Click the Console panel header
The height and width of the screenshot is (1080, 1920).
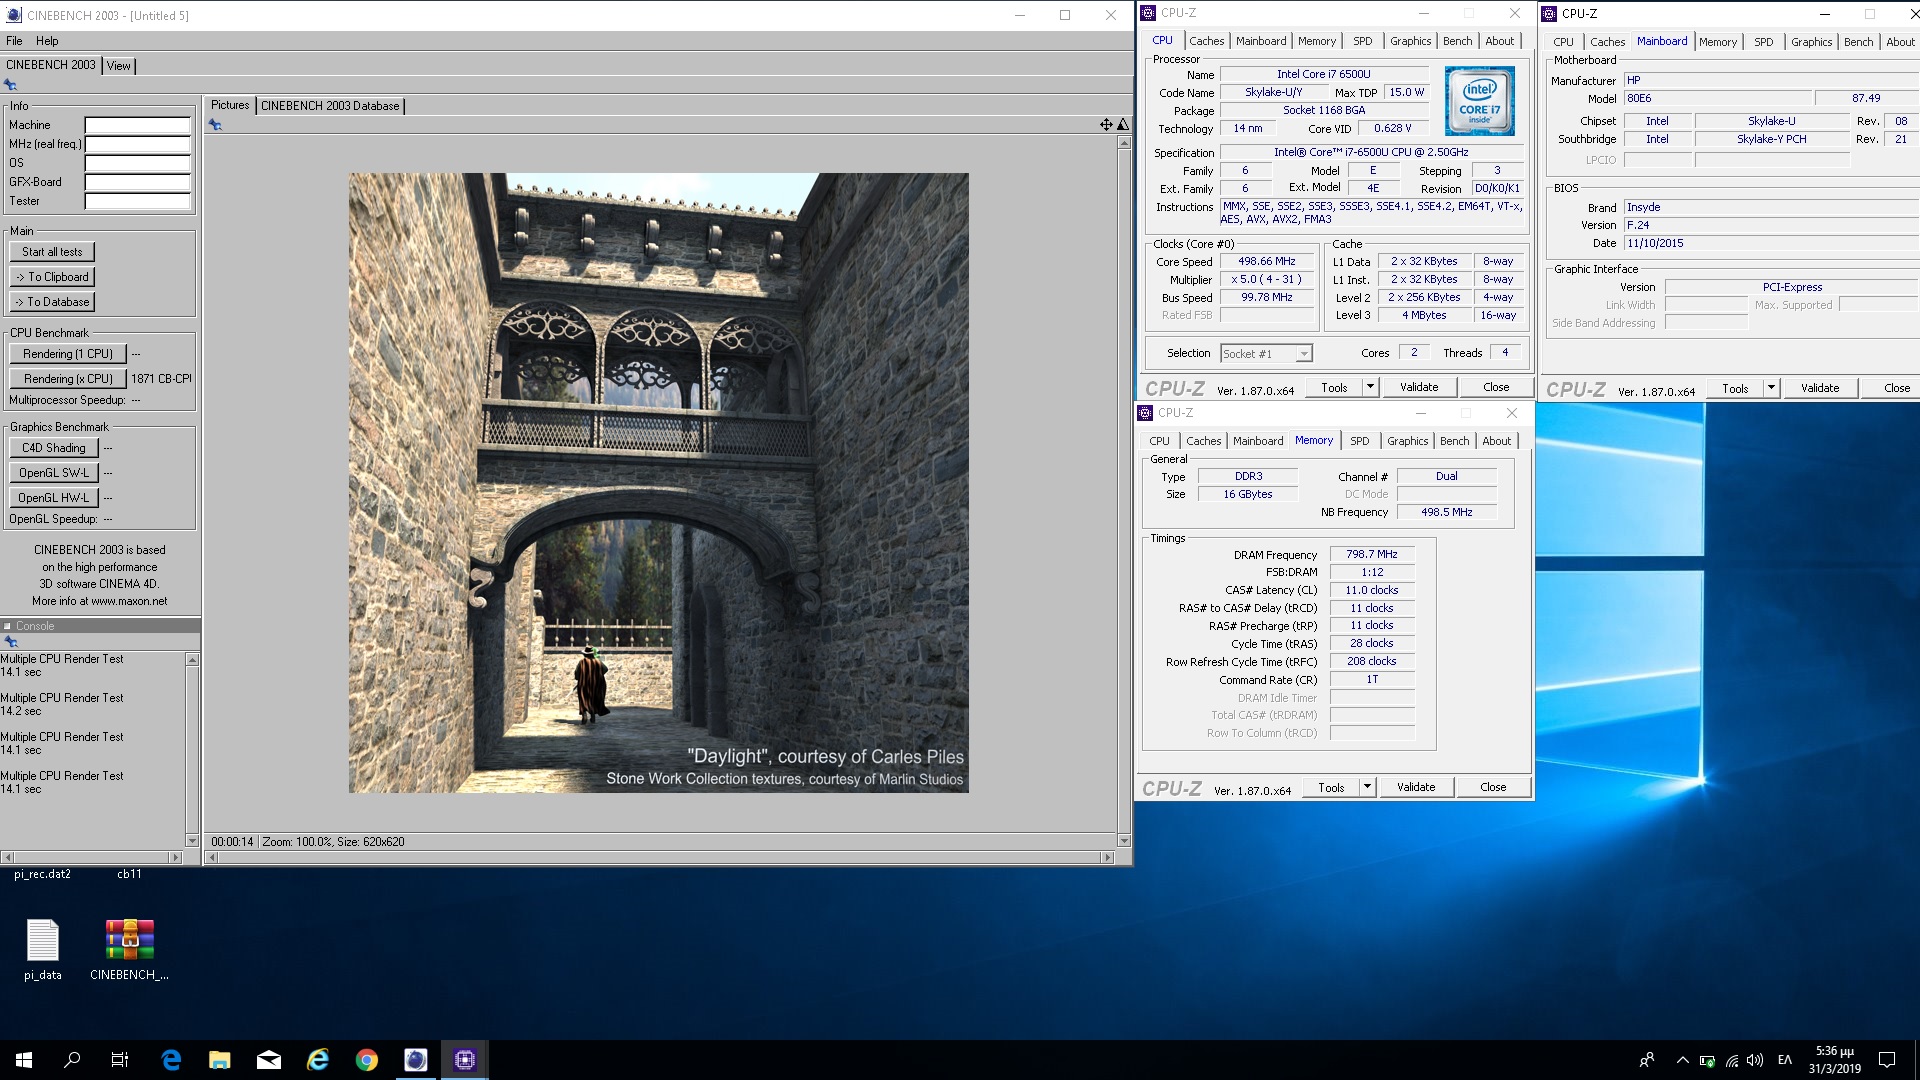100,626
